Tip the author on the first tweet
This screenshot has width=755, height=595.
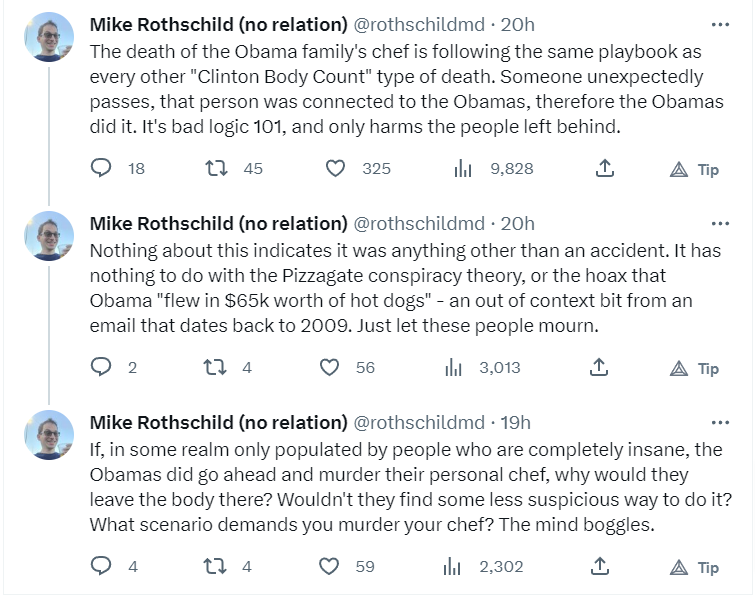tap(695, 169)
